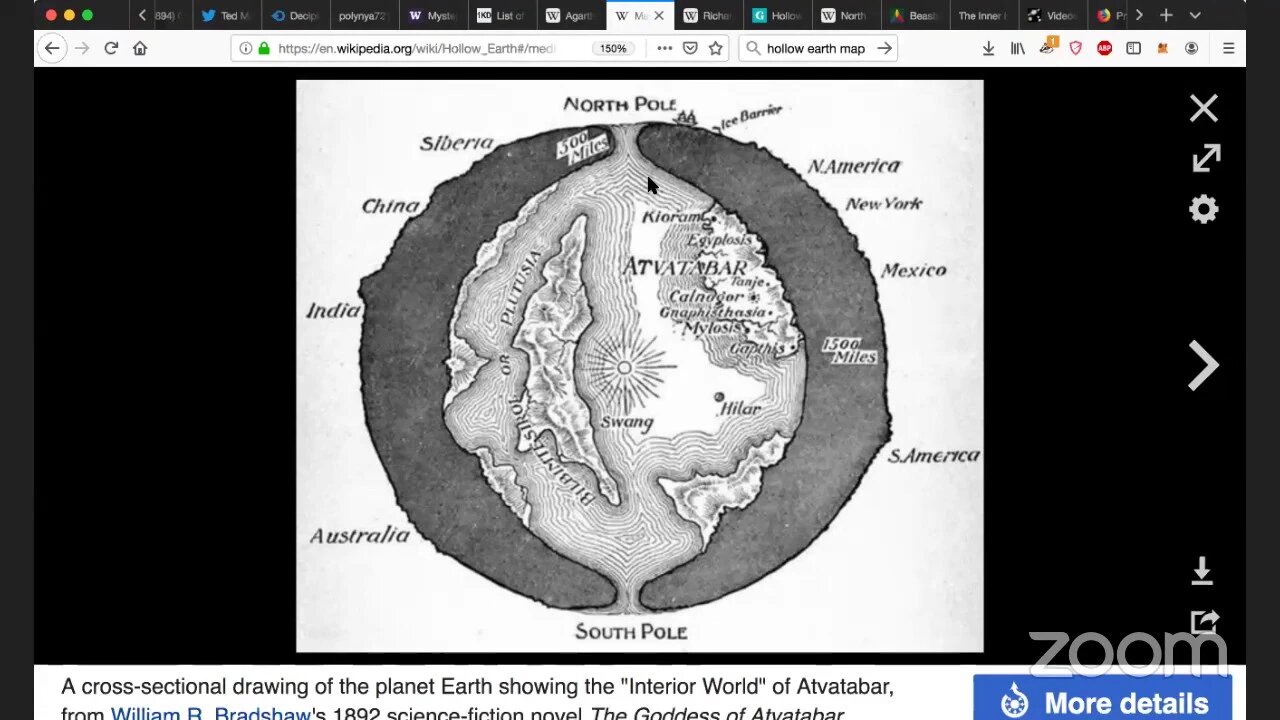Click the forward navigation arrow
The height and width of the screenshot is (720, 1280).
pyautogui.click(x=82, y=48)
